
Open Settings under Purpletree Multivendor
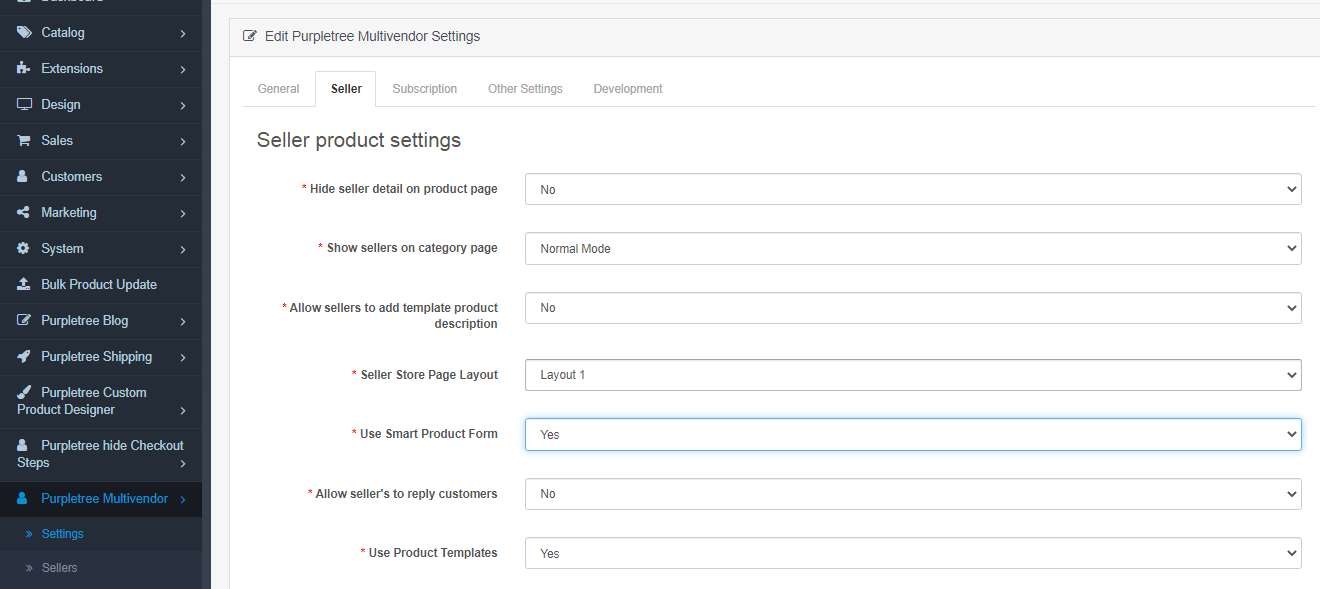[101, 534]
